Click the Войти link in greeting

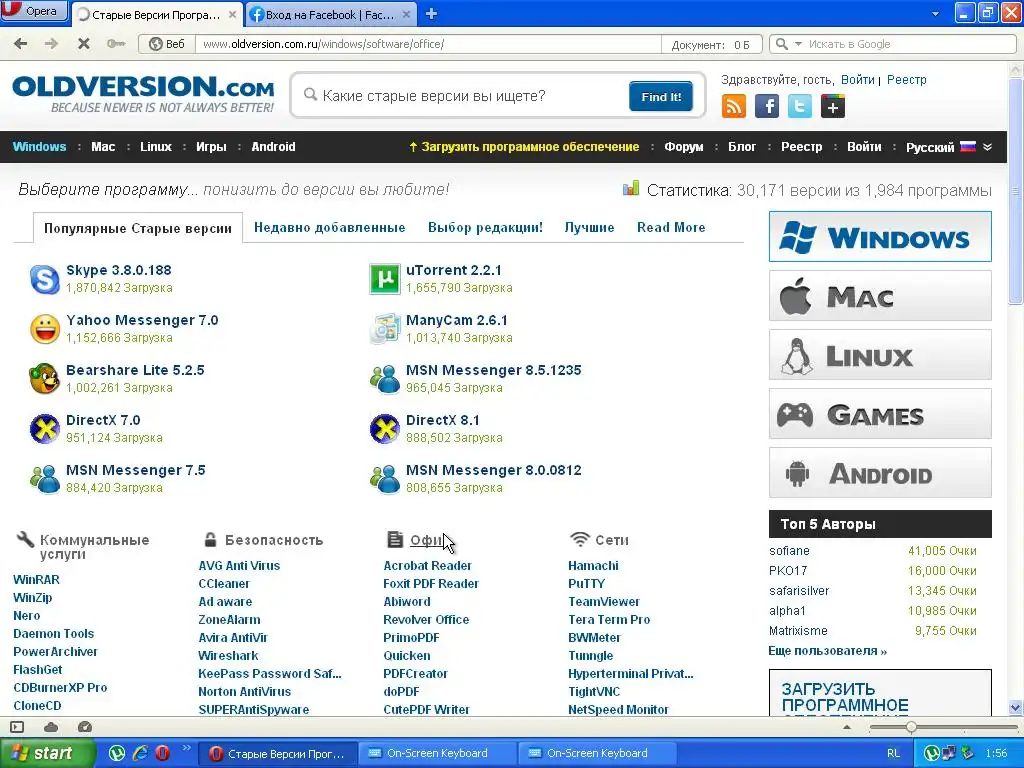pyautogui.click(x=857, y=80)
